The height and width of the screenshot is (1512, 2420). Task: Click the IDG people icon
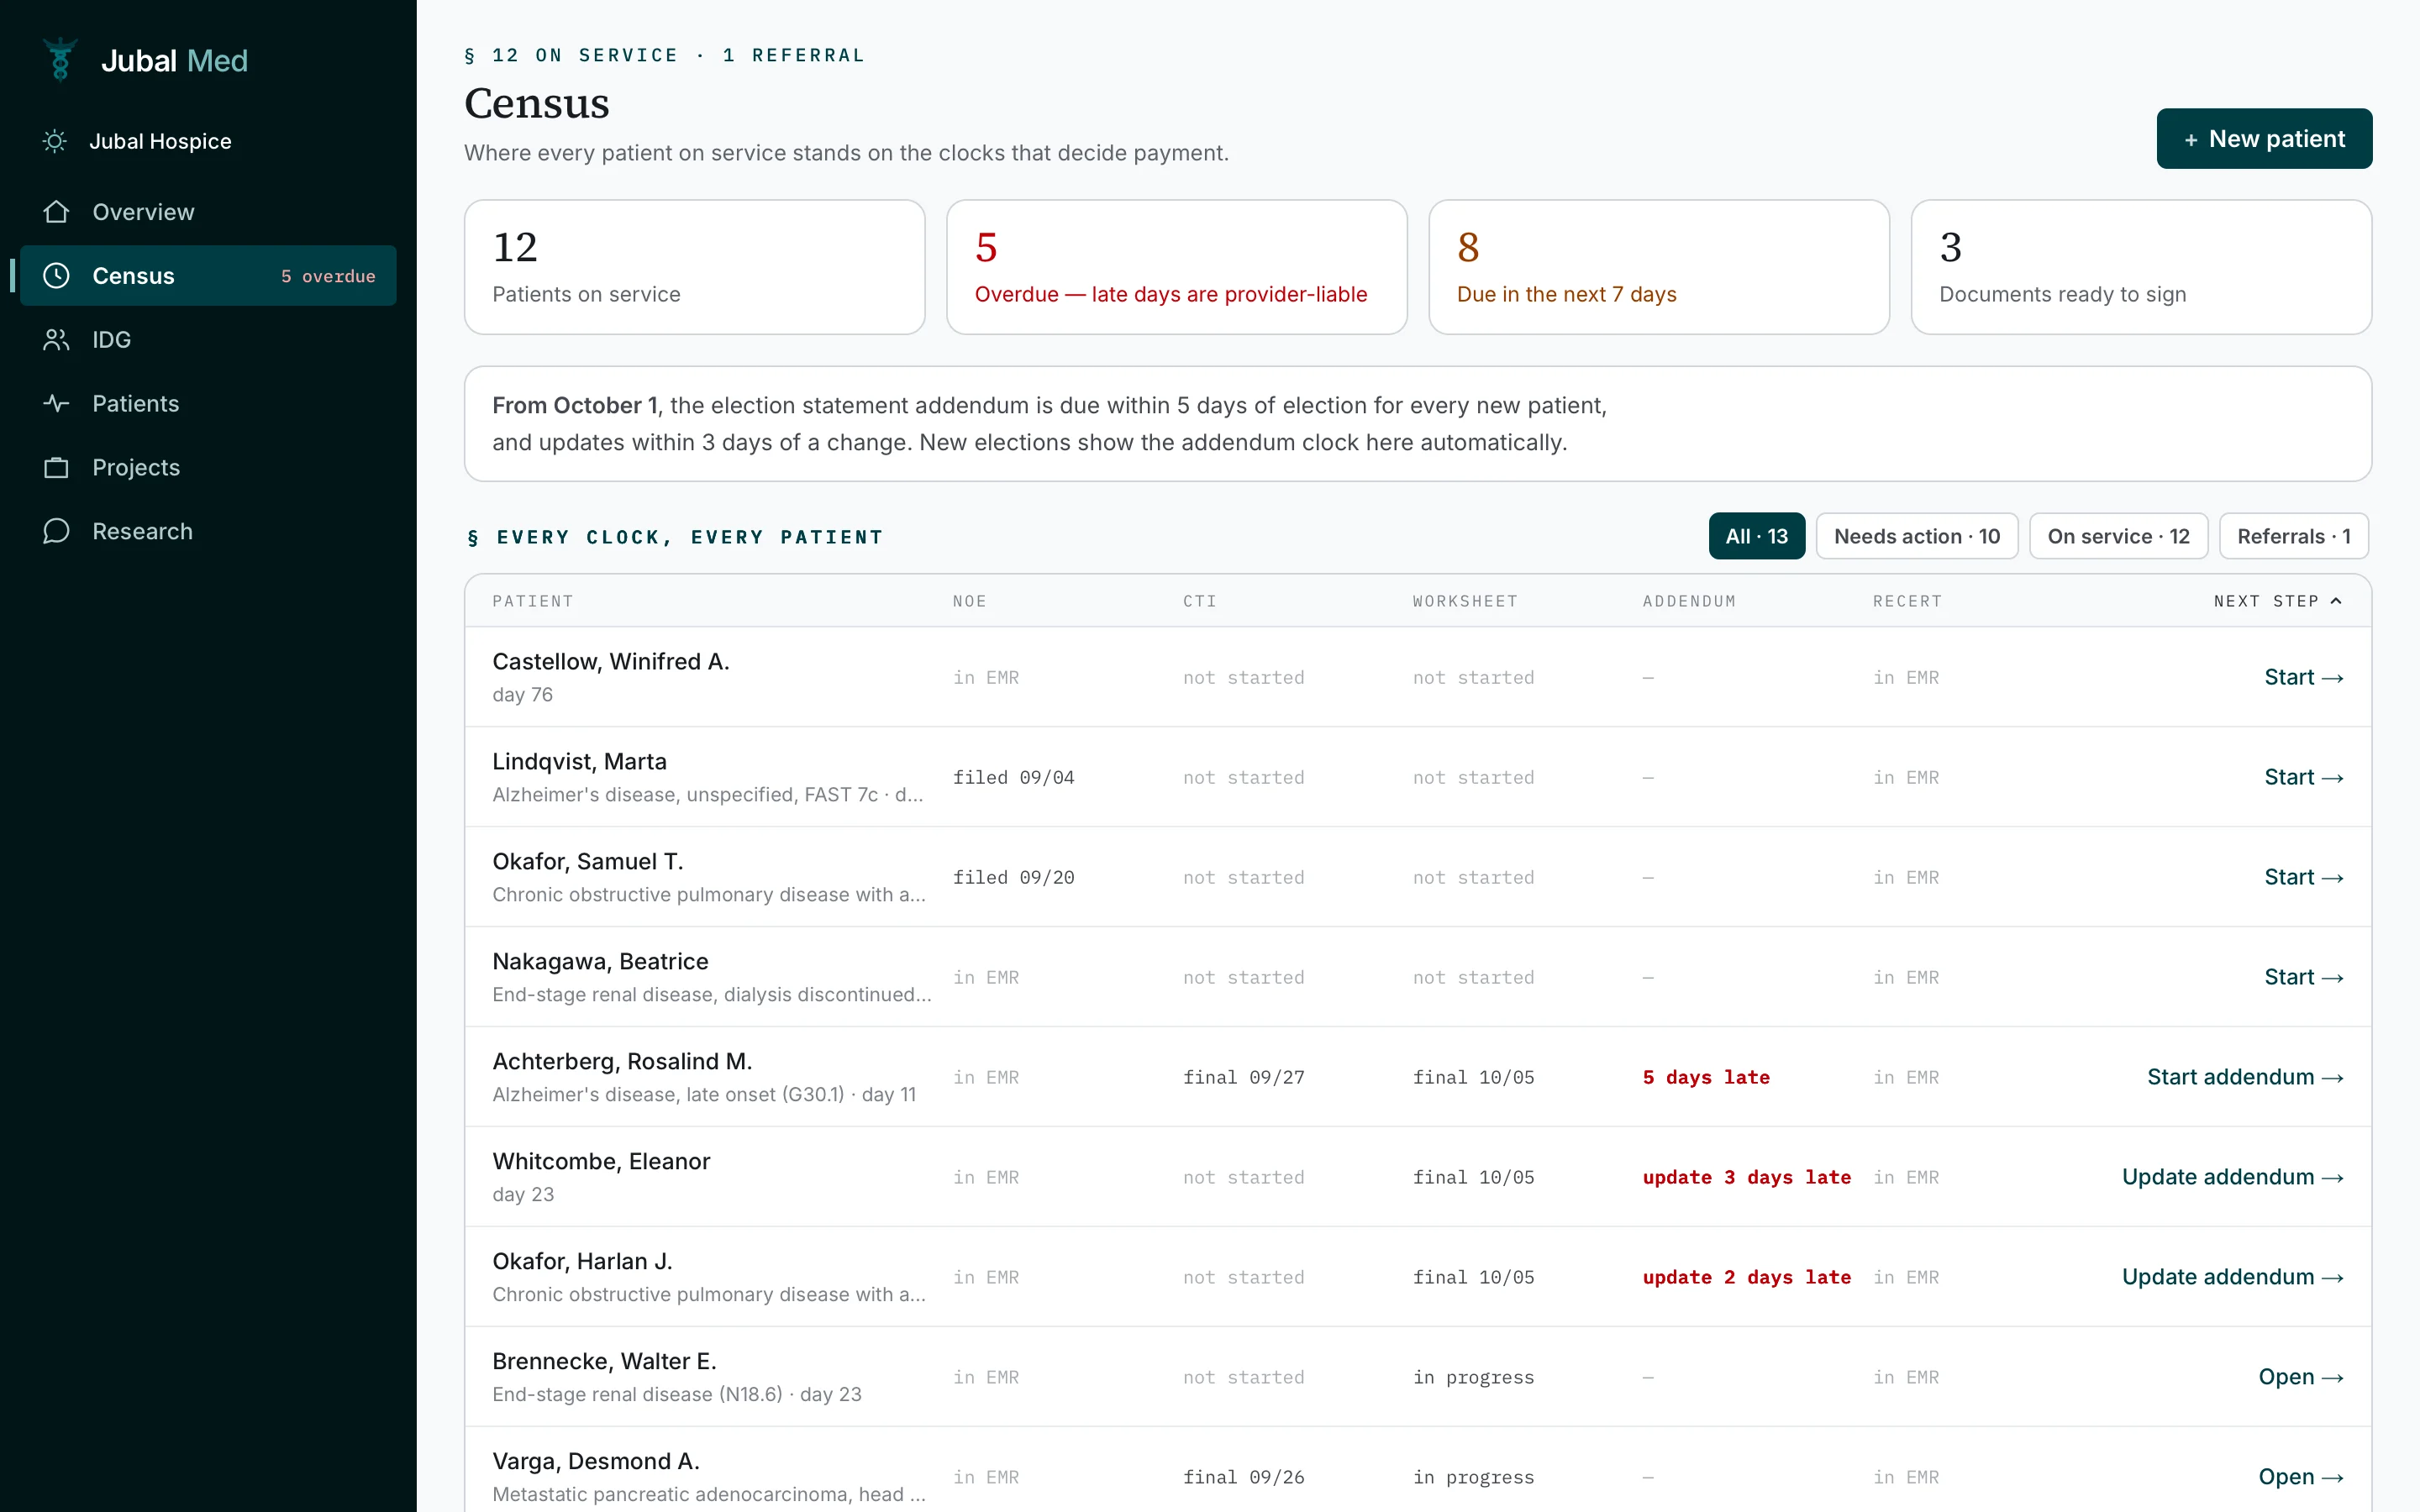pyautogui.click(x=56, y=340)
